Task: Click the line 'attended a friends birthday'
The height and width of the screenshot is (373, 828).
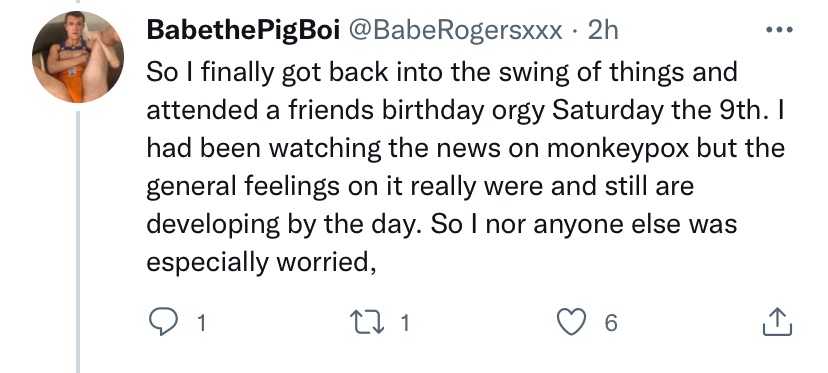Action: click(x=465, y=111)
